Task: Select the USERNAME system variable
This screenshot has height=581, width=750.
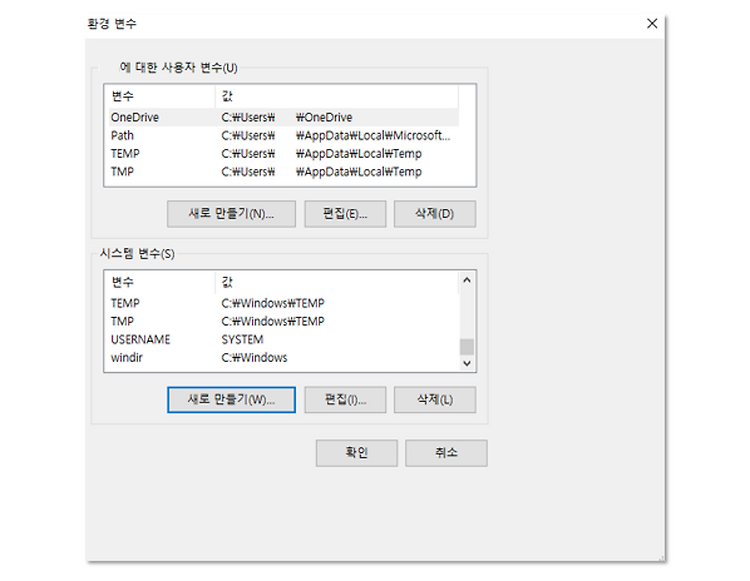Action: (x=141, y=340)
